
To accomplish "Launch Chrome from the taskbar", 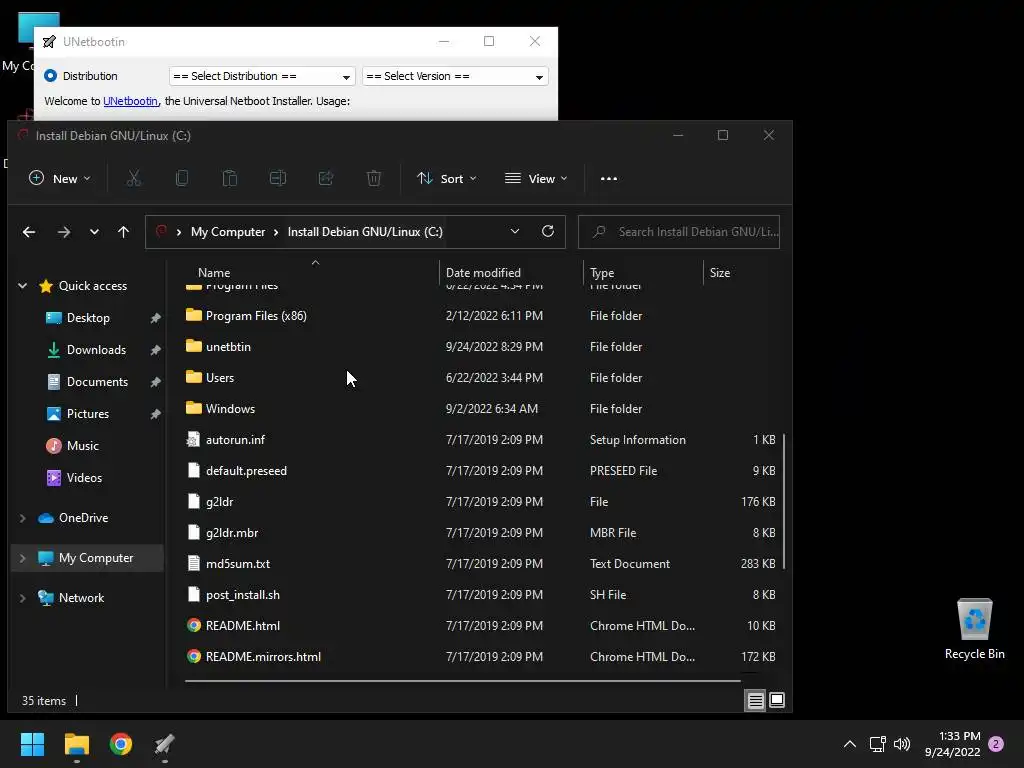I will (x=121, y=744).
